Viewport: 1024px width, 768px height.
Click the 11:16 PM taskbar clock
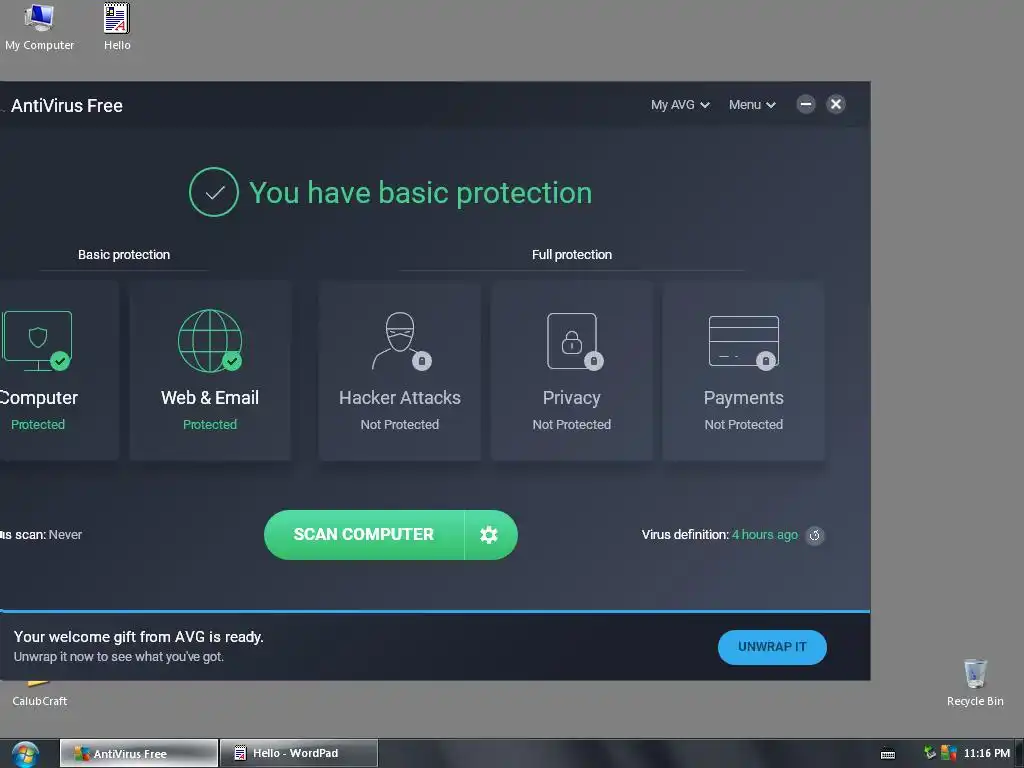(x=987, y=753)
